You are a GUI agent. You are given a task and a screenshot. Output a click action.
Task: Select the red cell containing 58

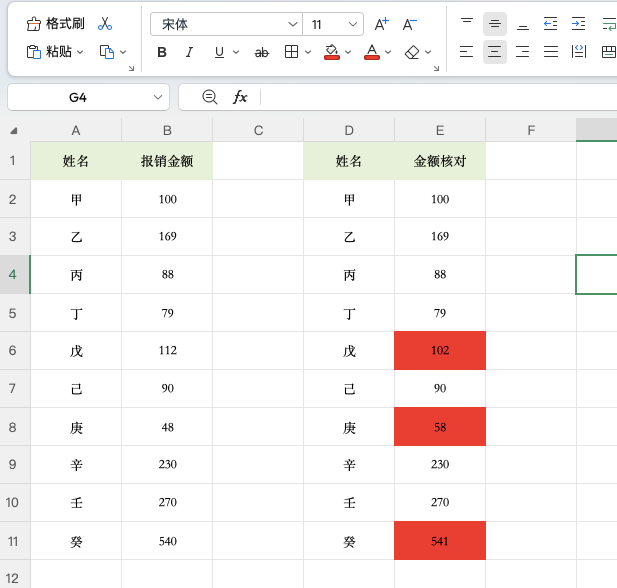click(440, 427)
